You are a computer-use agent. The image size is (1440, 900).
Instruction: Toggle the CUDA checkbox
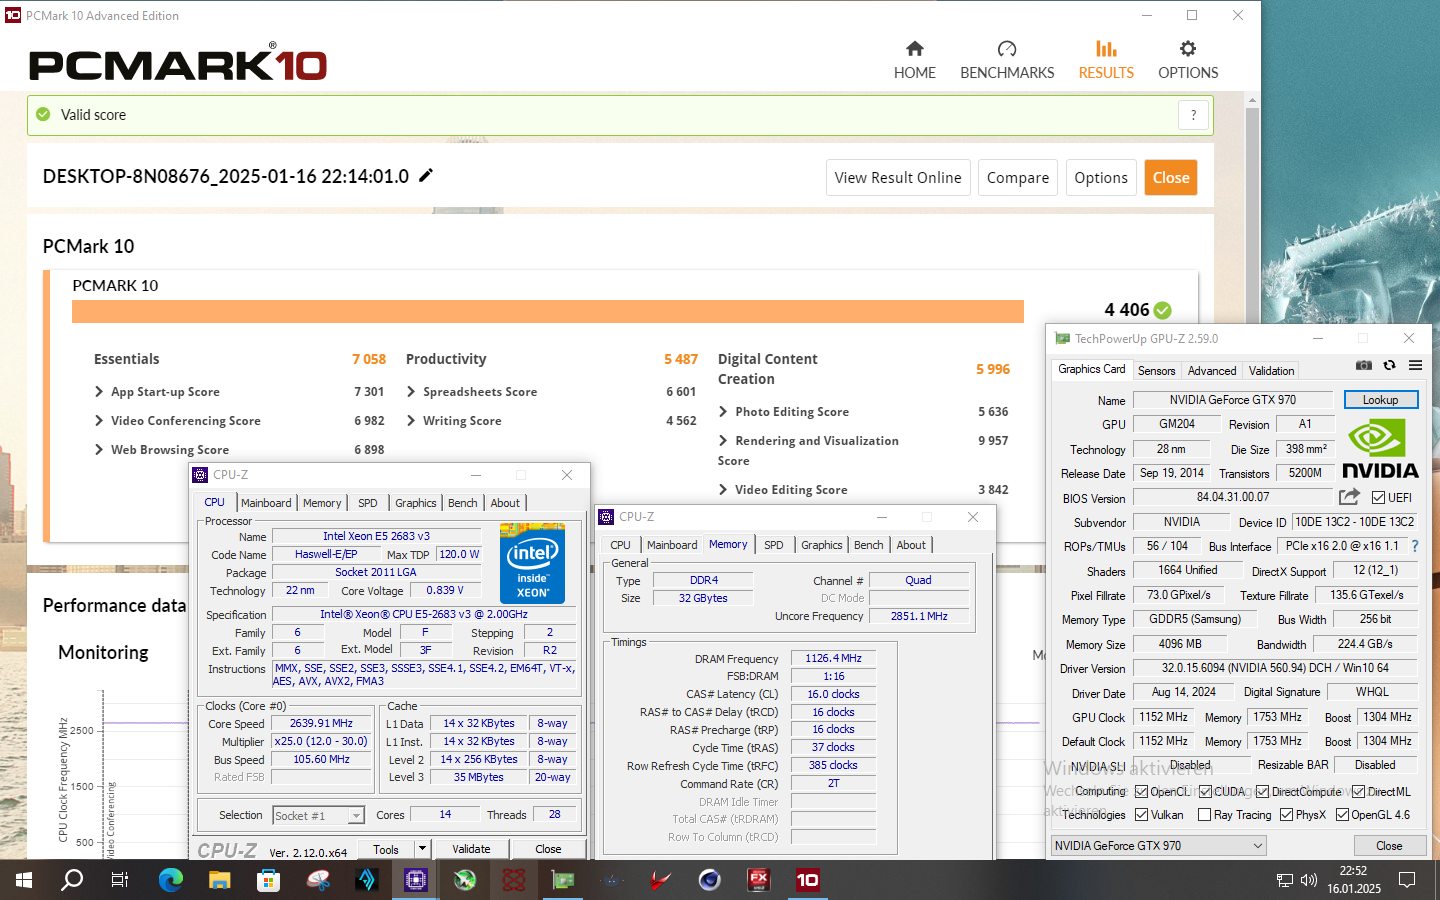1206,791
